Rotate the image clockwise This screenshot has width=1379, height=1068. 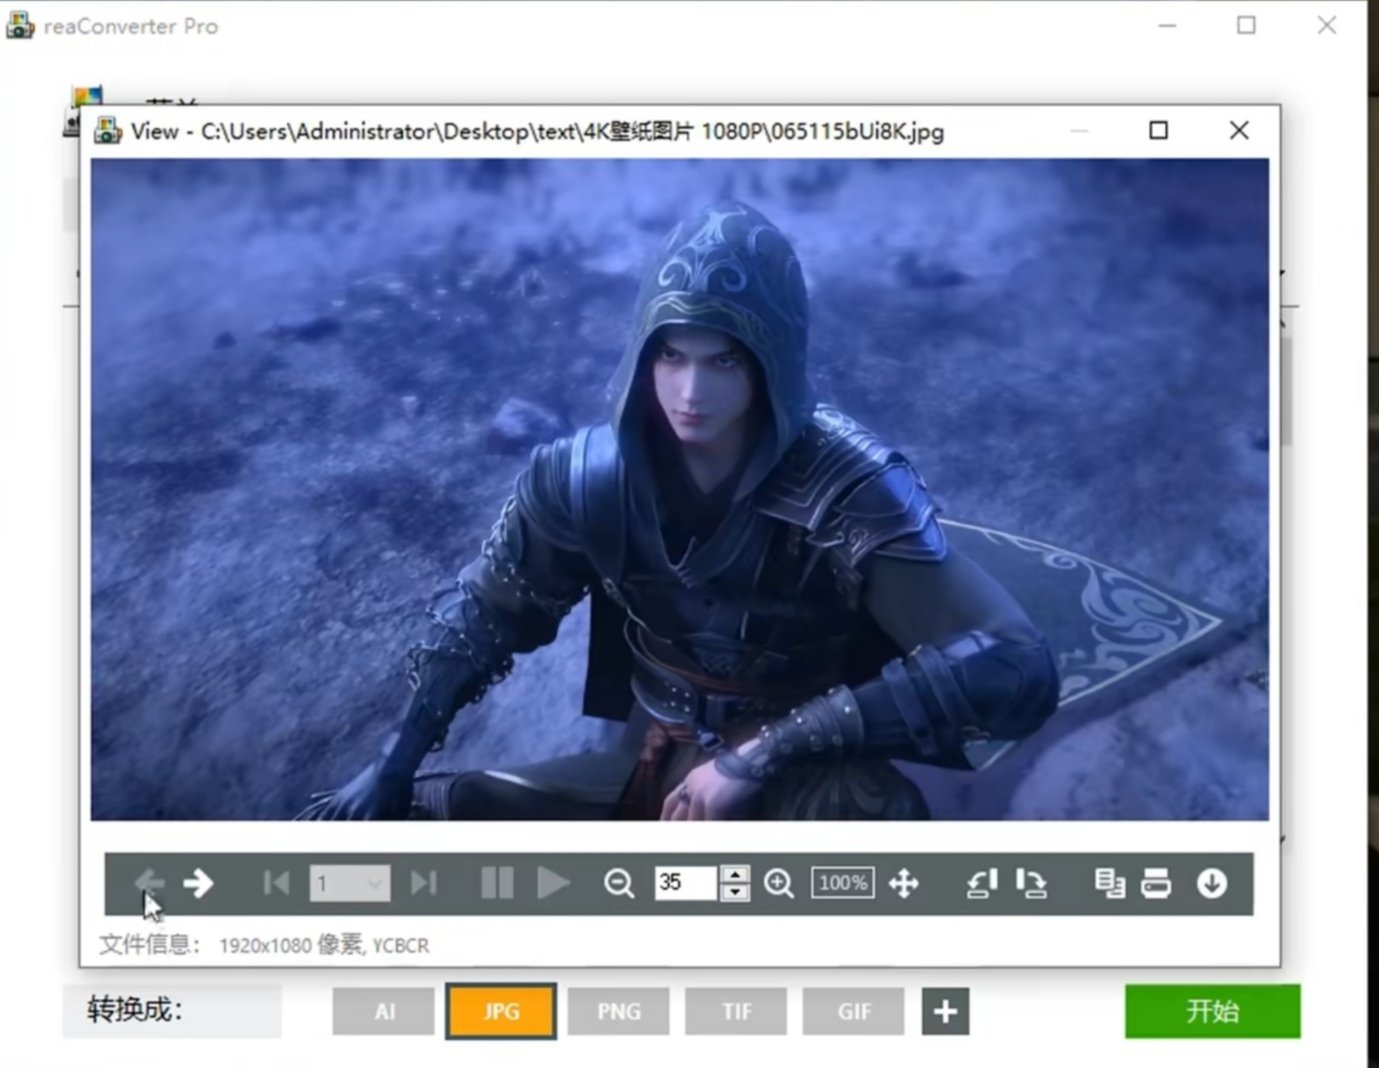click(1031, 883)
